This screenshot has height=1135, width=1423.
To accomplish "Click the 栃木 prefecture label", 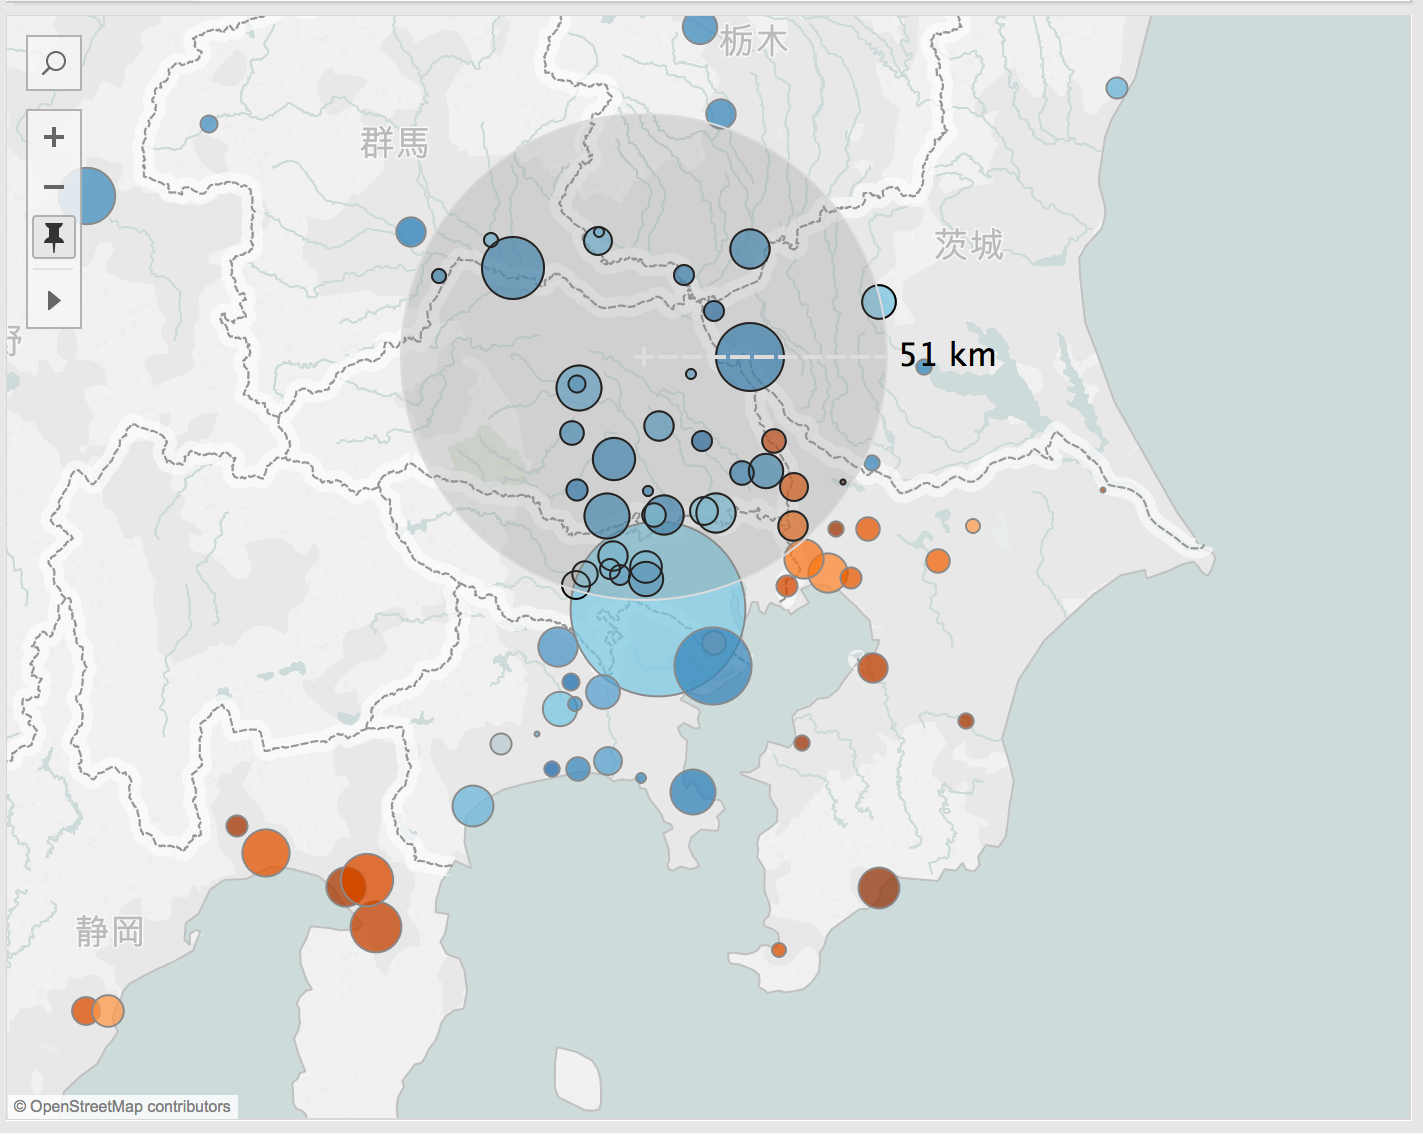I will [753, 42].
